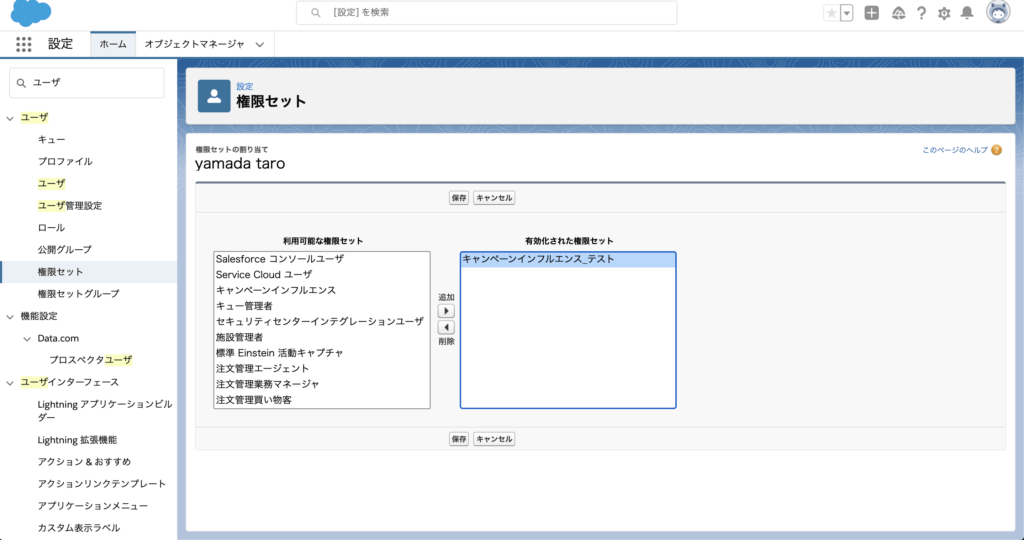Open the App Launcher grid icon
The width and height of the screenshot is (1024, 540).
point(24,44)
